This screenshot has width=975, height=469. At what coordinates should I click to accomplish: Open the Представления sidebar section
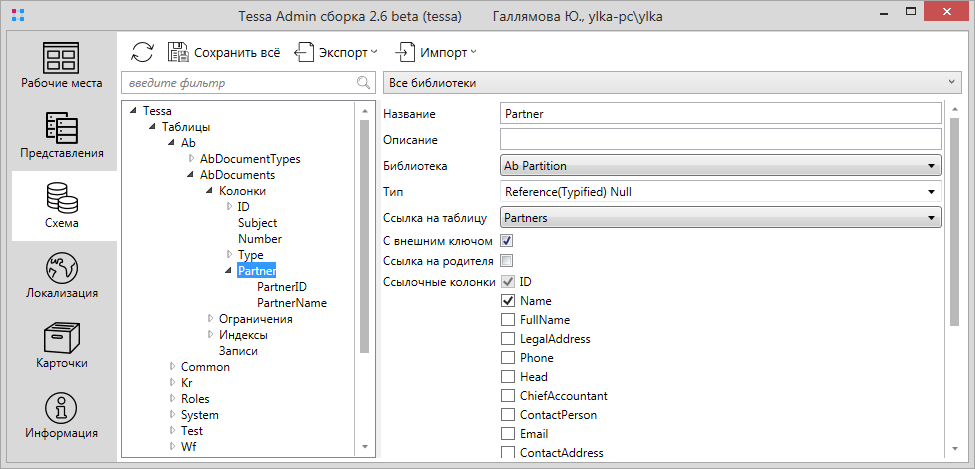tap(62, 135)
